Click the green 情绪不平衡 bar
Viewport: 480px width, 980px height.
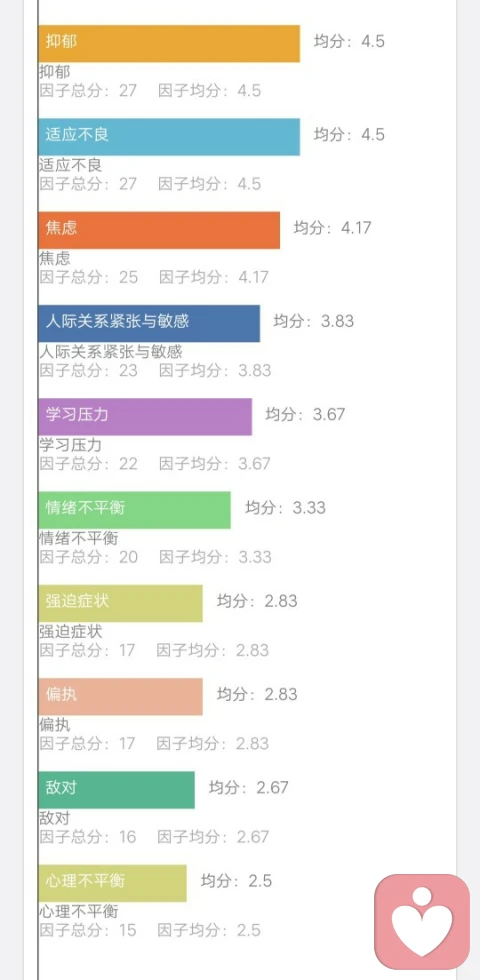tap(134, 510)
